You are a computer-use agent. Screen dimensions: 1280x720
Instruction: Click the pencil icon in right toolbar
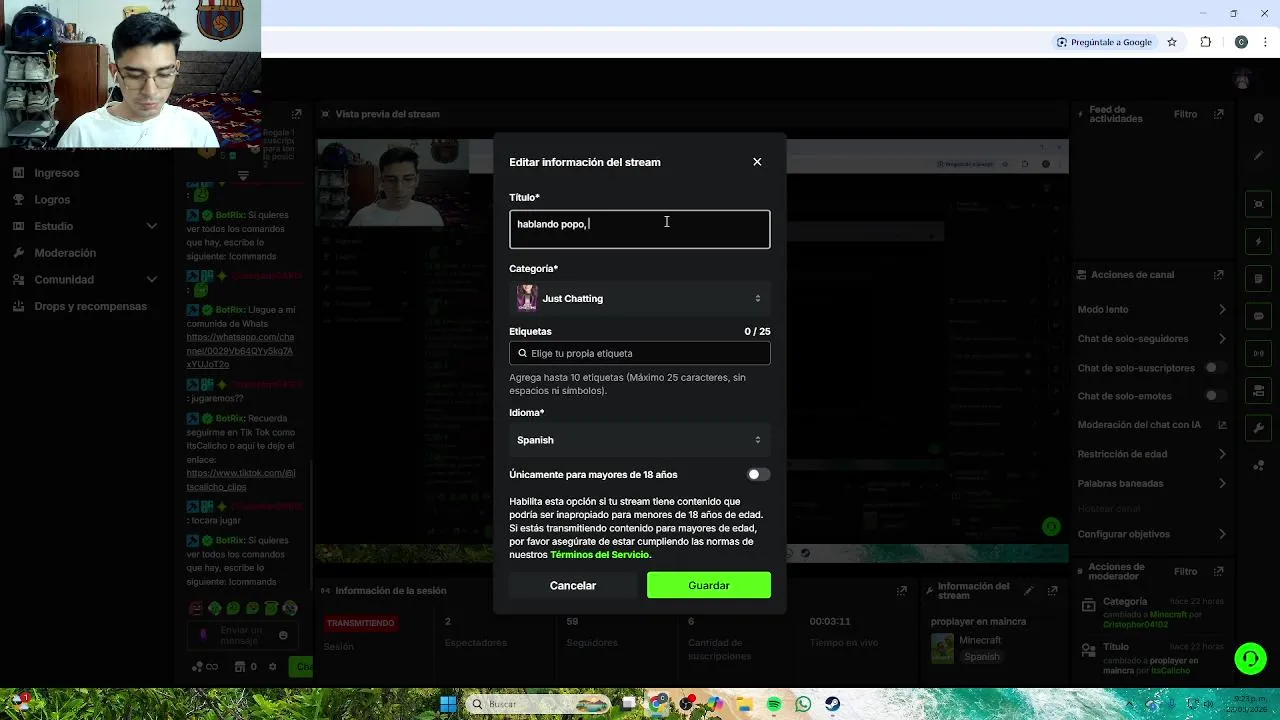[x=1259, y=156]
